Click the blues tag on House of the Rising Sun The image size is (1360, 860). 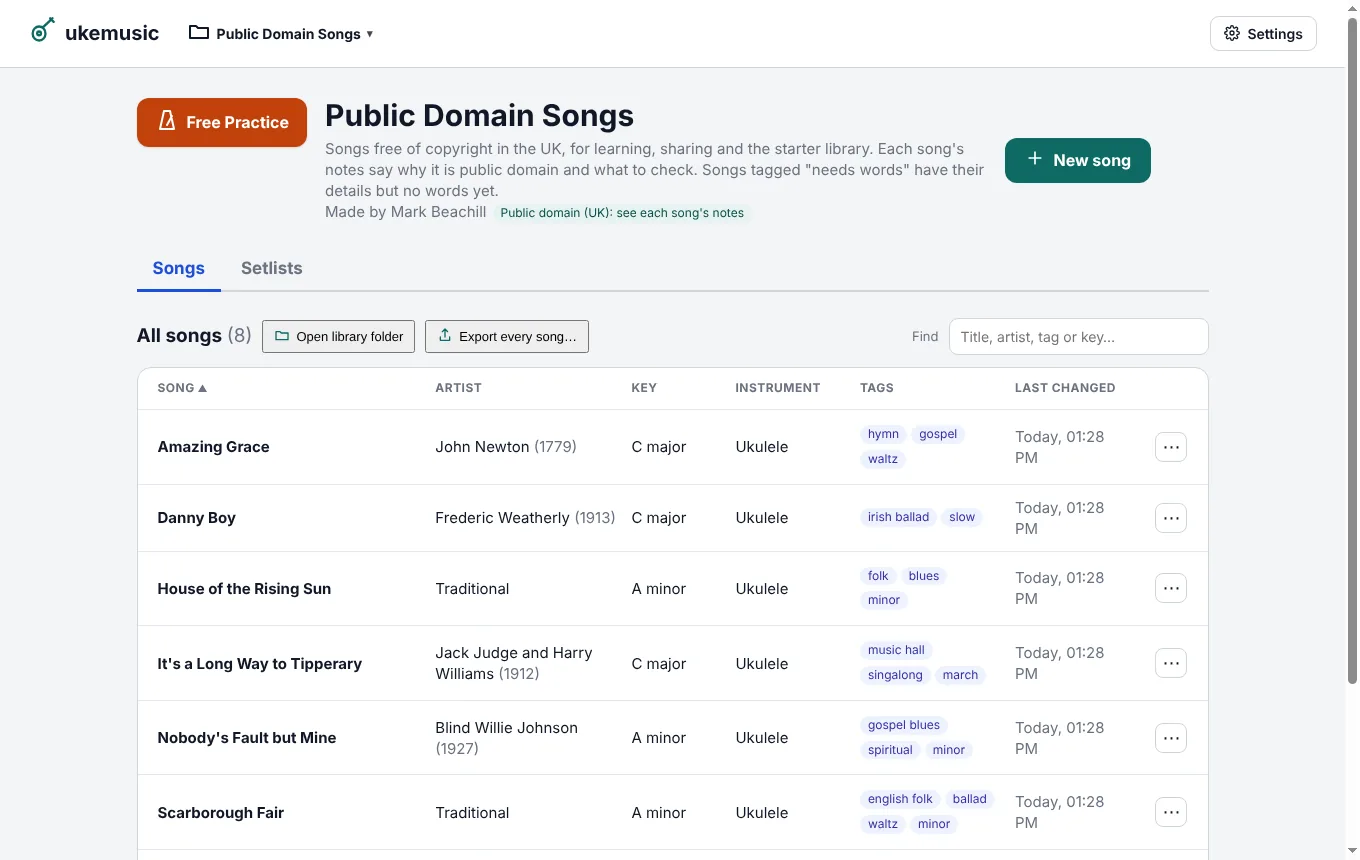coord(924,576)
